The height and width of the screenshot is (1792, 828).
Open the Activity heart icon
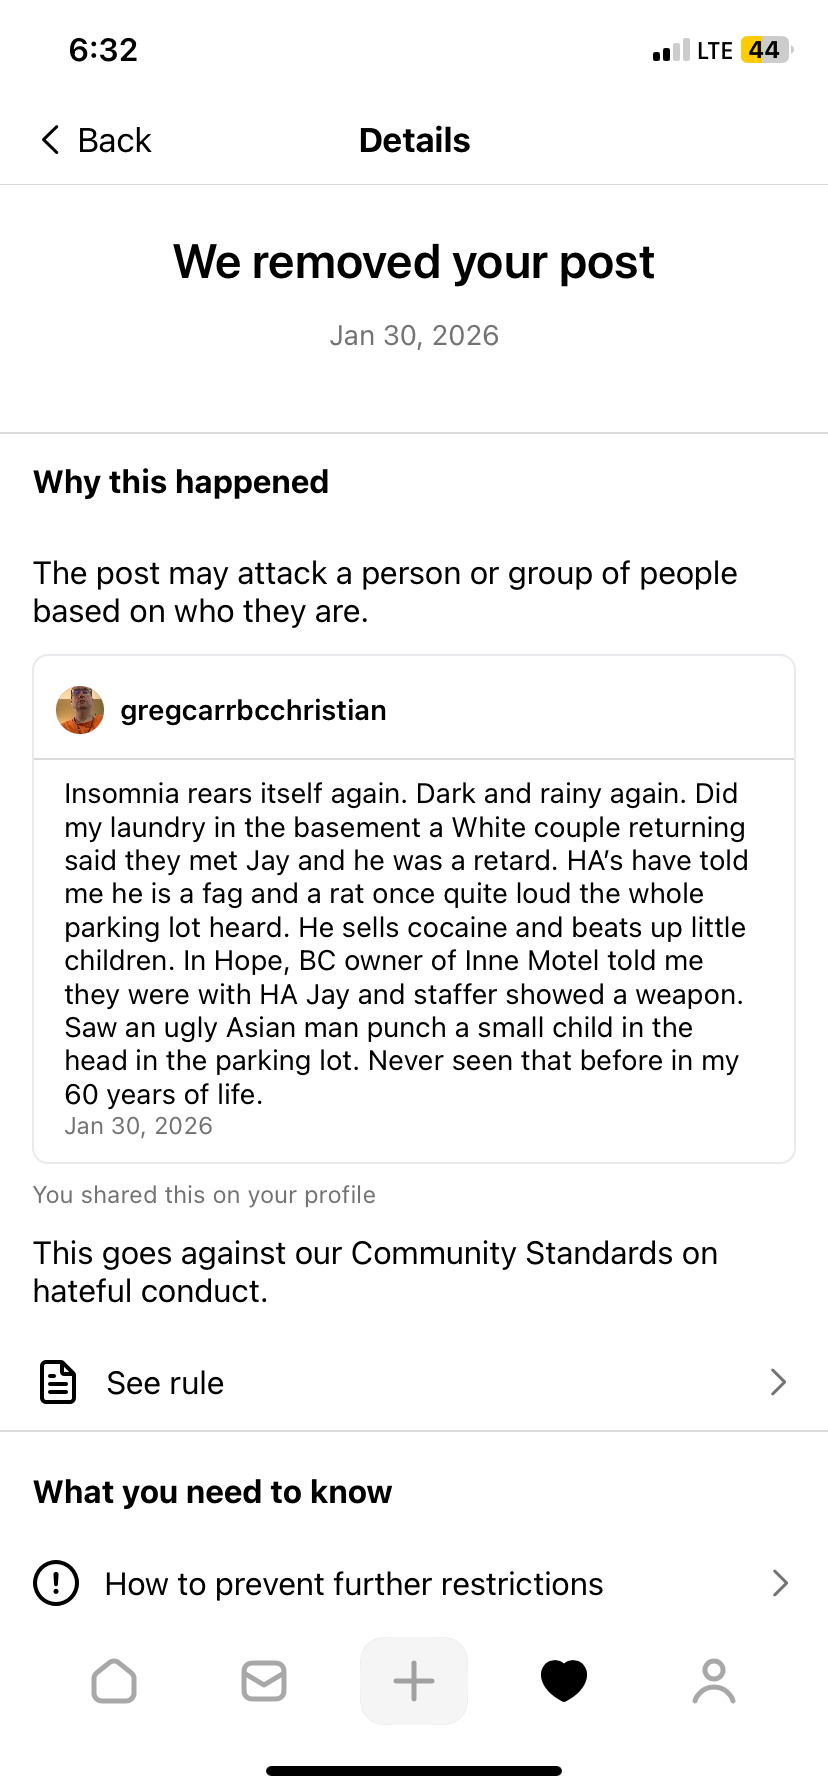[564, 1681]
